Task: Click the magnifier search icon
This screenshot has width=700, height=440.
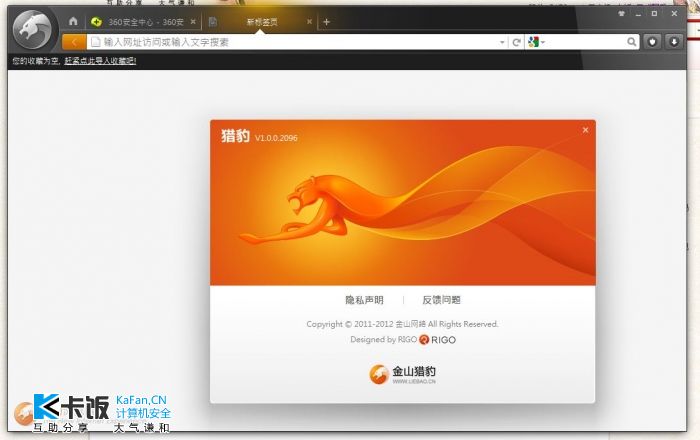Action: (631, 42)
